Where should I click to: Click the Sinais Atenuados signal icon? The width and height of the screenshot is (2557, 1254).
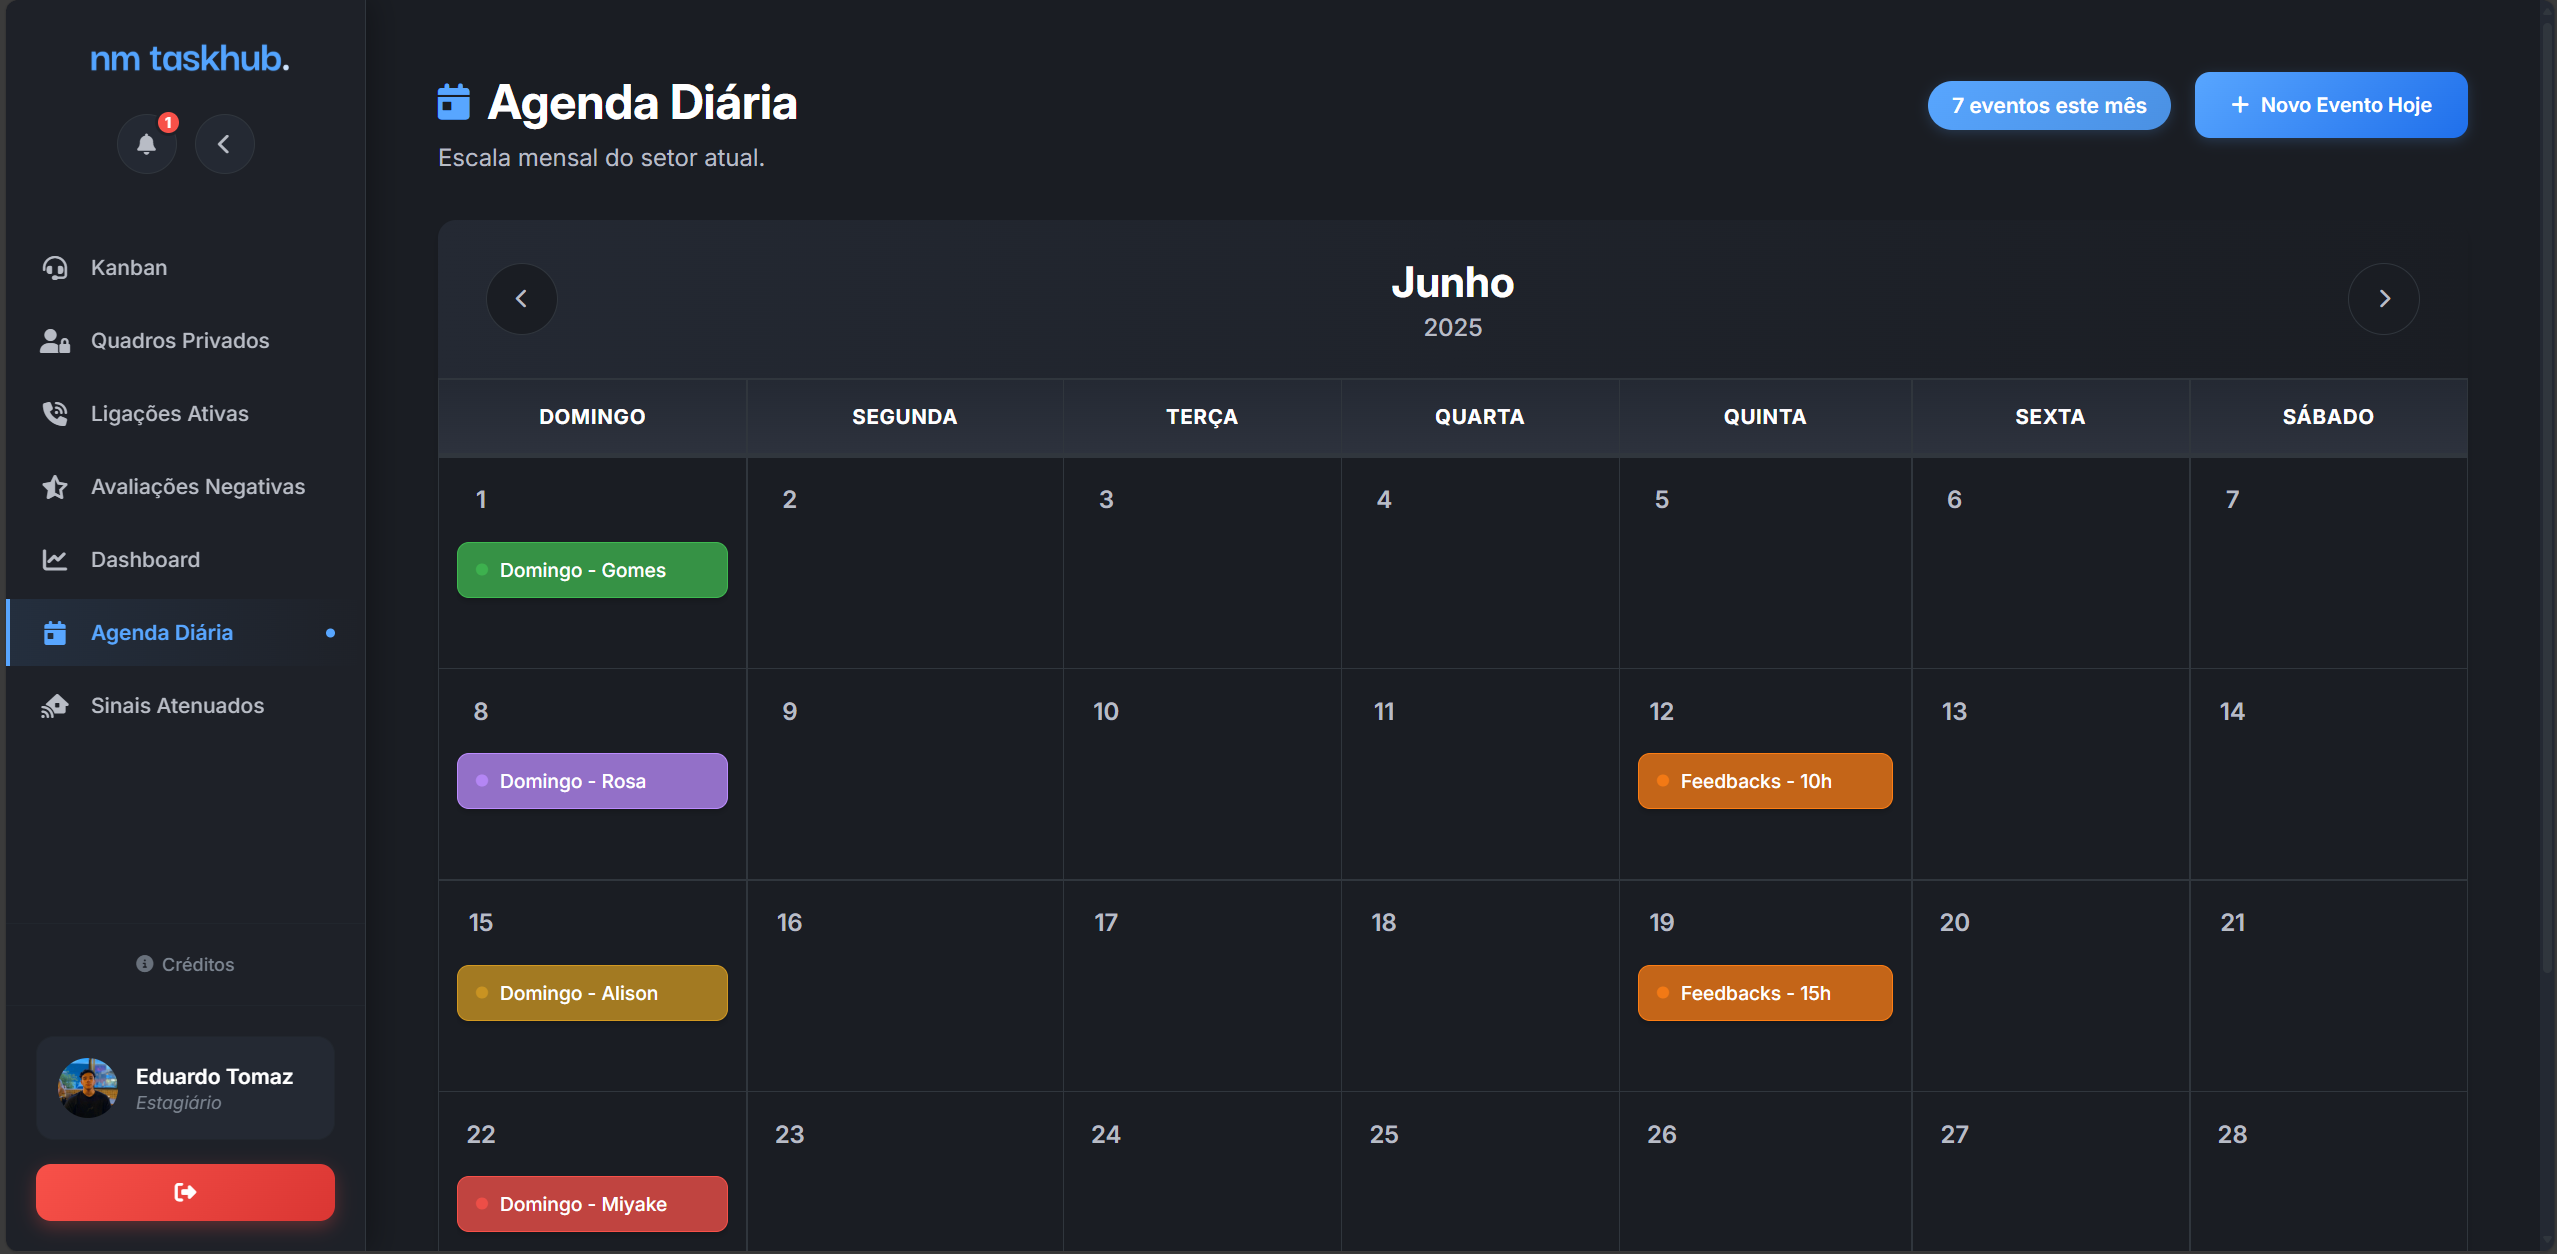coord(55,706)
